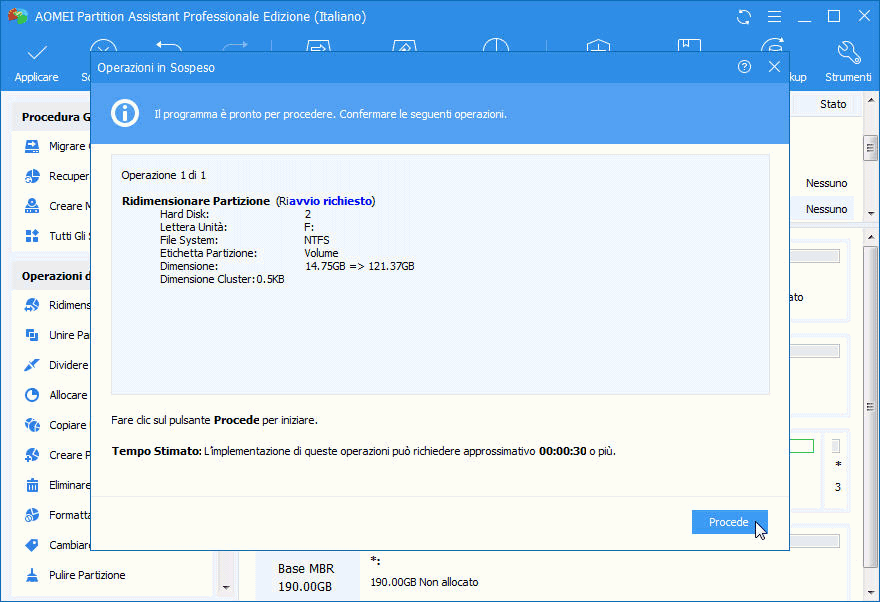Click the Creare M... sidebar icon
Image resolution: width=880 pixels, height=602 pixels.
[x=32, y=206]
